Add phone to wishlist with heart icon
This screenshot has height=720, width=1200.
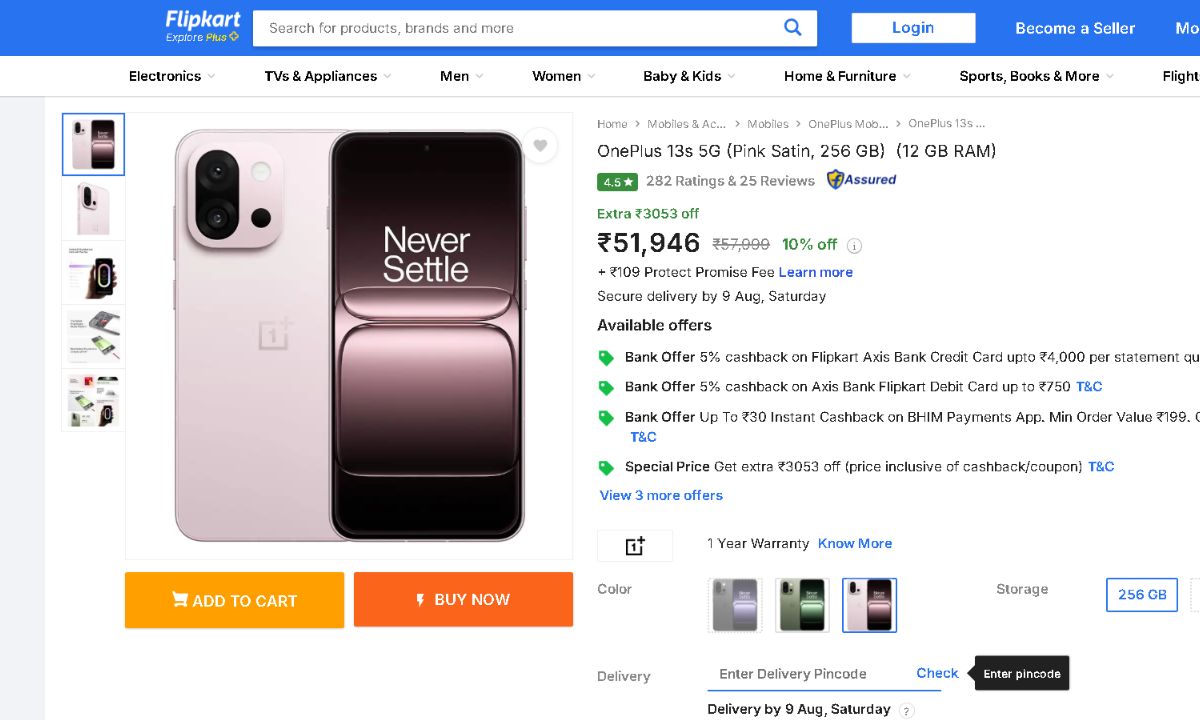tap(540, 146)
